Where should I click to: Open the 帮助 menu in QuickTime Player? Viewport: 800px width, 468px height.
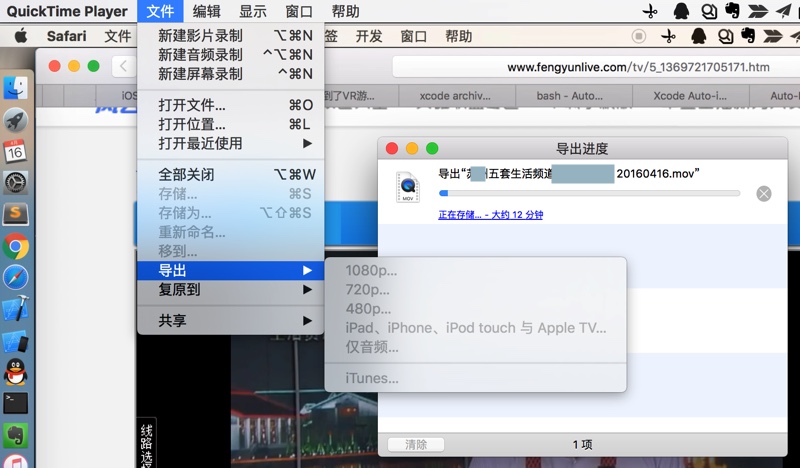pyautogui.click(x=345, y=11)
